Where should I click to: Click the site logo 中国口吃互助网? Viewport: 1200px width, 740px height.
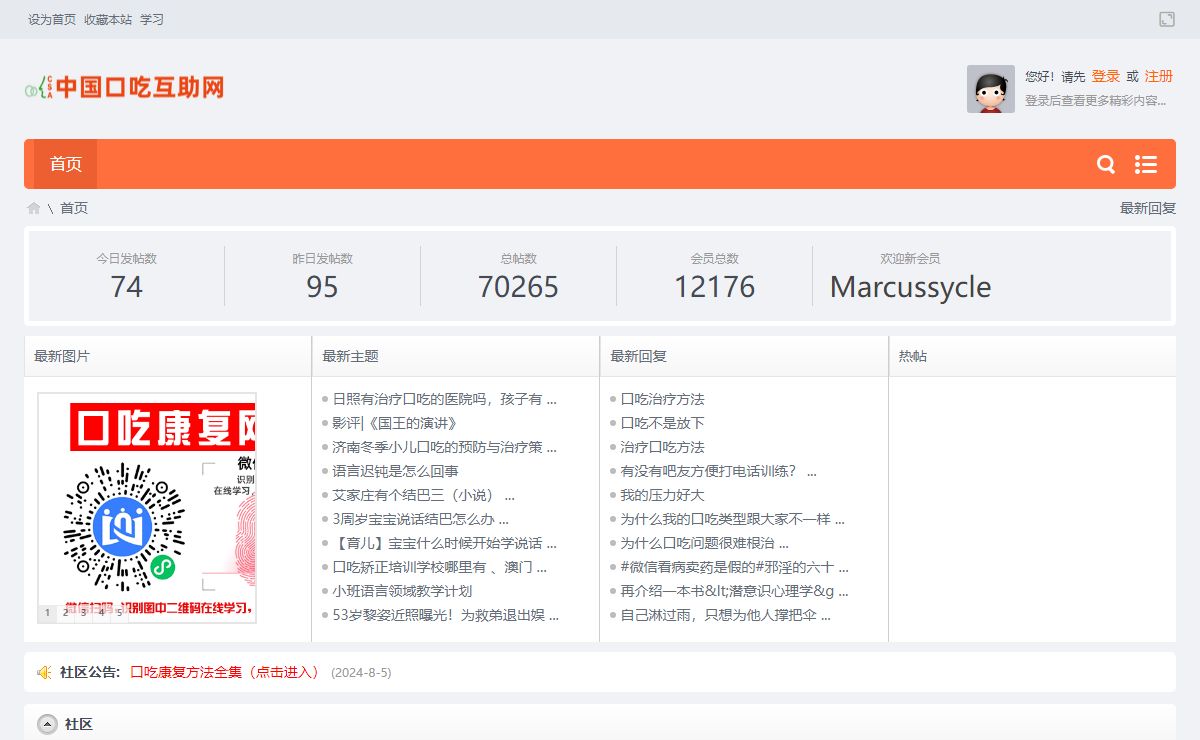click(124, 87)
